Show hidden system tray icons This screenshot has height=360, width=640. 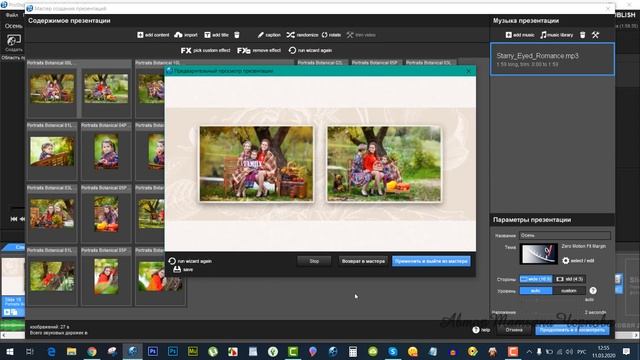[x=529, y=351]
